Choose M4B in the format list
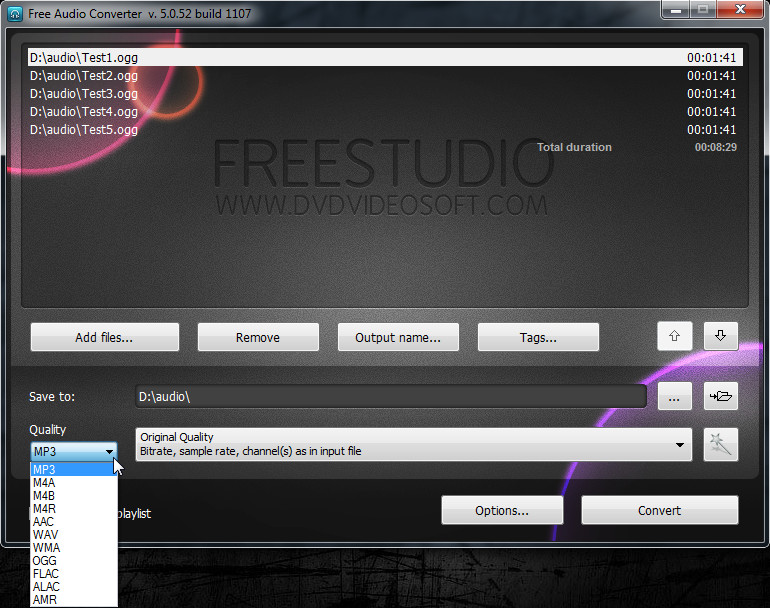 coord(74,496)
